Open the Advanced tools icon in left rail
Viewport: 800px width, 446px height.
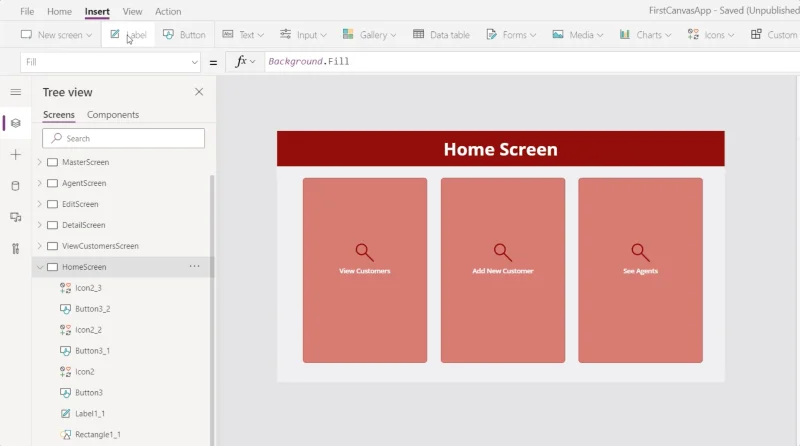tap(16, 249)
